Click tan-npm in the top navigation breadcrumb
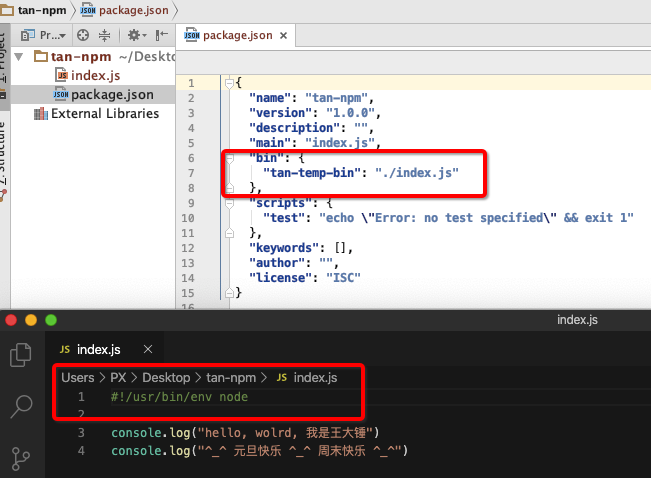This screenshot has width=651, height=478. point(36,9)
